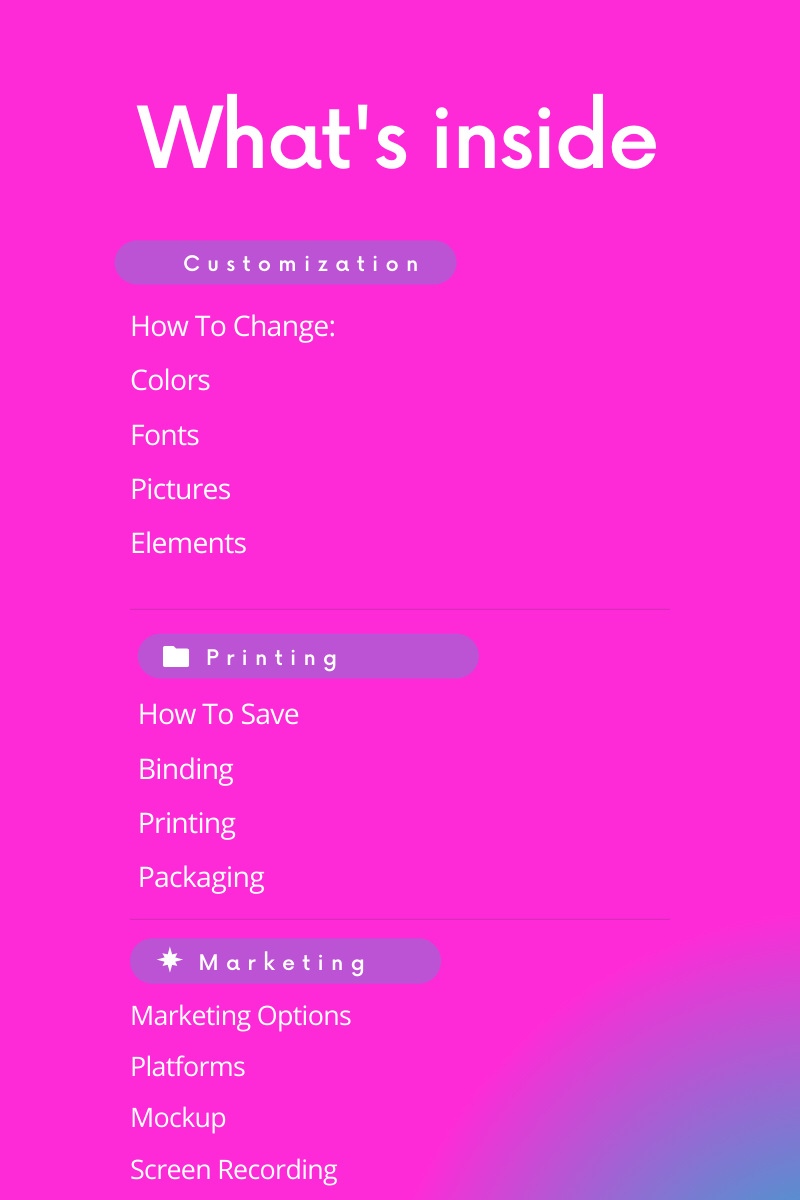
Task: Go to the Binding item
Action: 185,769
